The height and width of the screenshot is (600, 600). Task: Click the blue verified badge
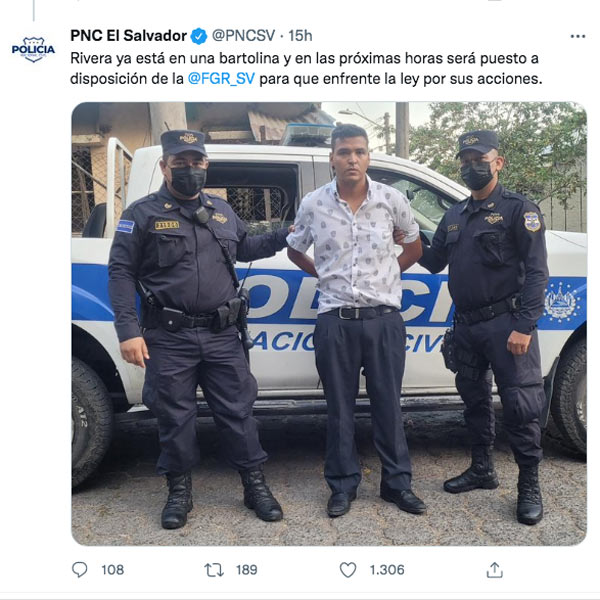pyautogui.click(x=199, y=36)
